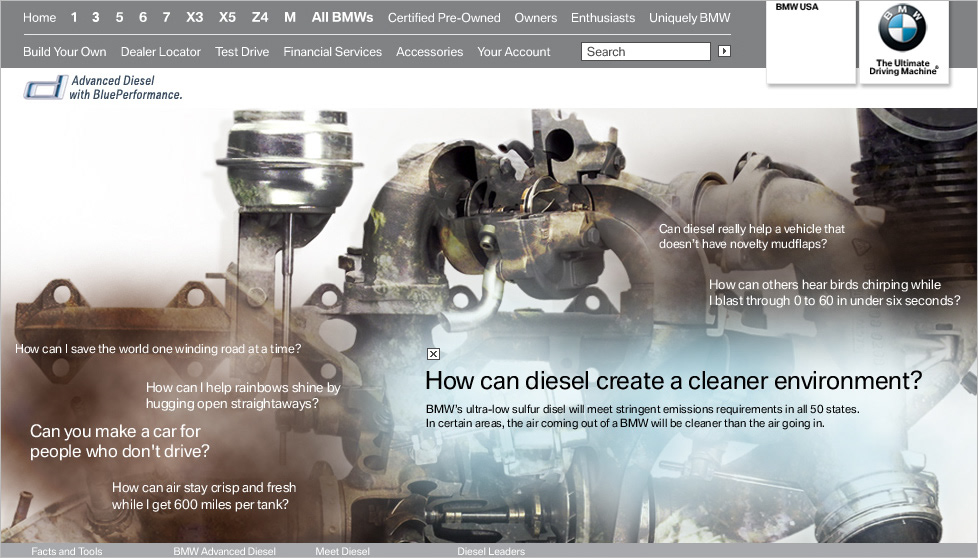Go to the Z4 model page
Viewport: 978px width, 558px height.
[260, 18]
